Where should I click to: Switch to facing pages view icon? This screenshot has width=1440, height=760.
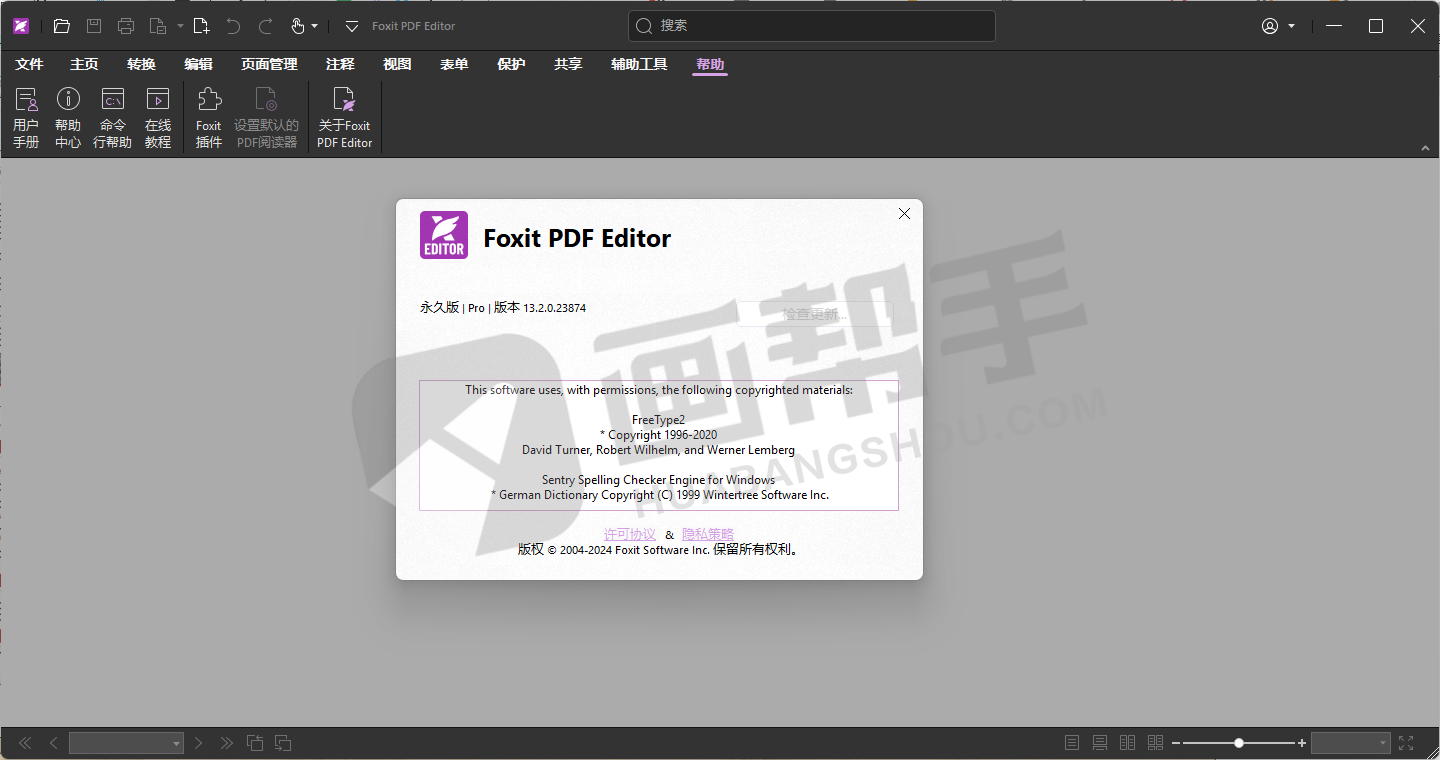(x=1128, y=743)
